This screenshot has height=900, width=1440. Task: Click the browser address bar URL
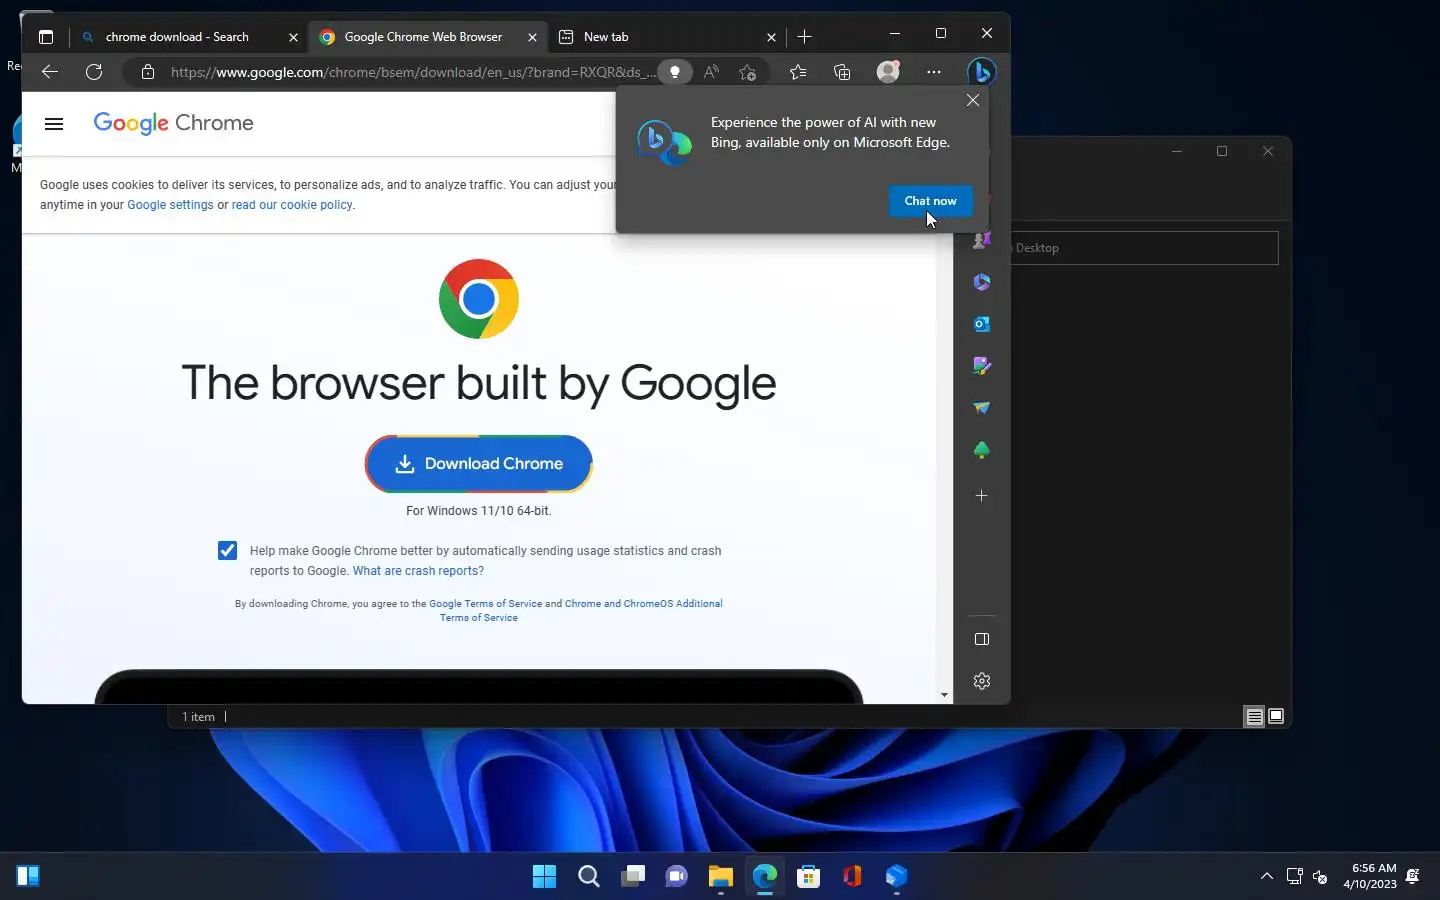click(413, 72)
